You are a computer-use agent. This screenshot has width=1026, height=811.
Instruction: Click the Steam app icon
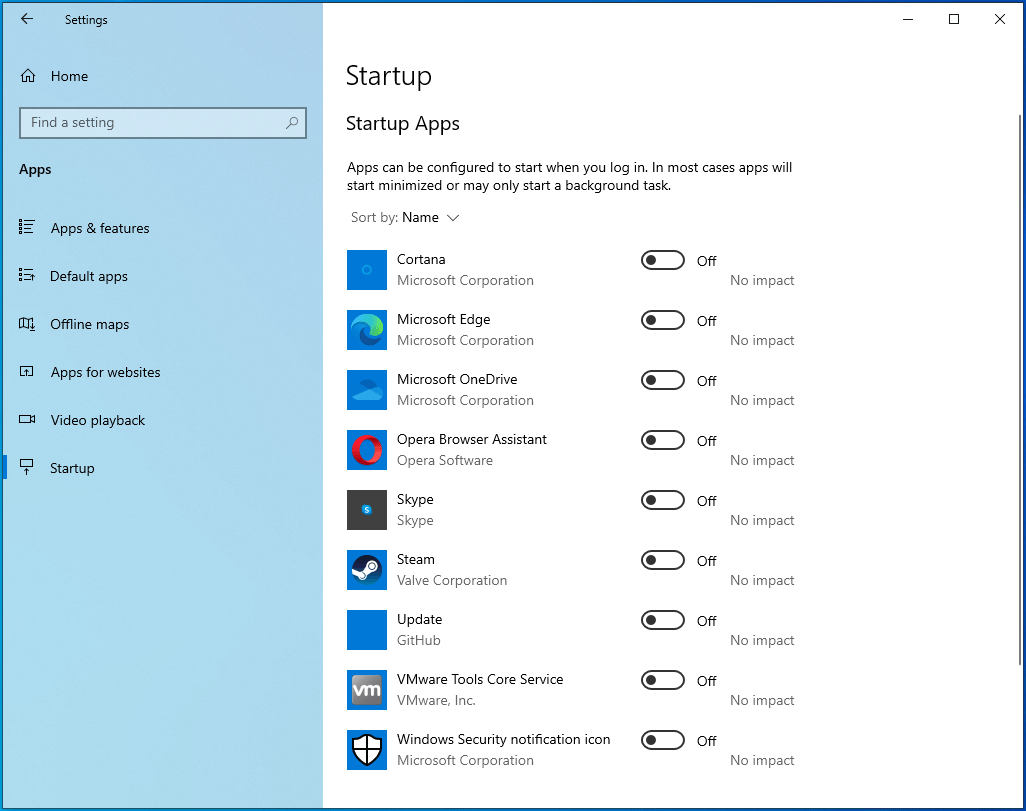366,570
